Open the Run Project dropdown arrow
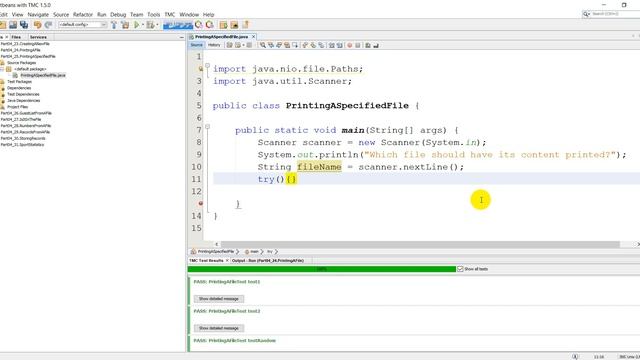The height and width of the screenshot is (360, 640). pos(143,25)
